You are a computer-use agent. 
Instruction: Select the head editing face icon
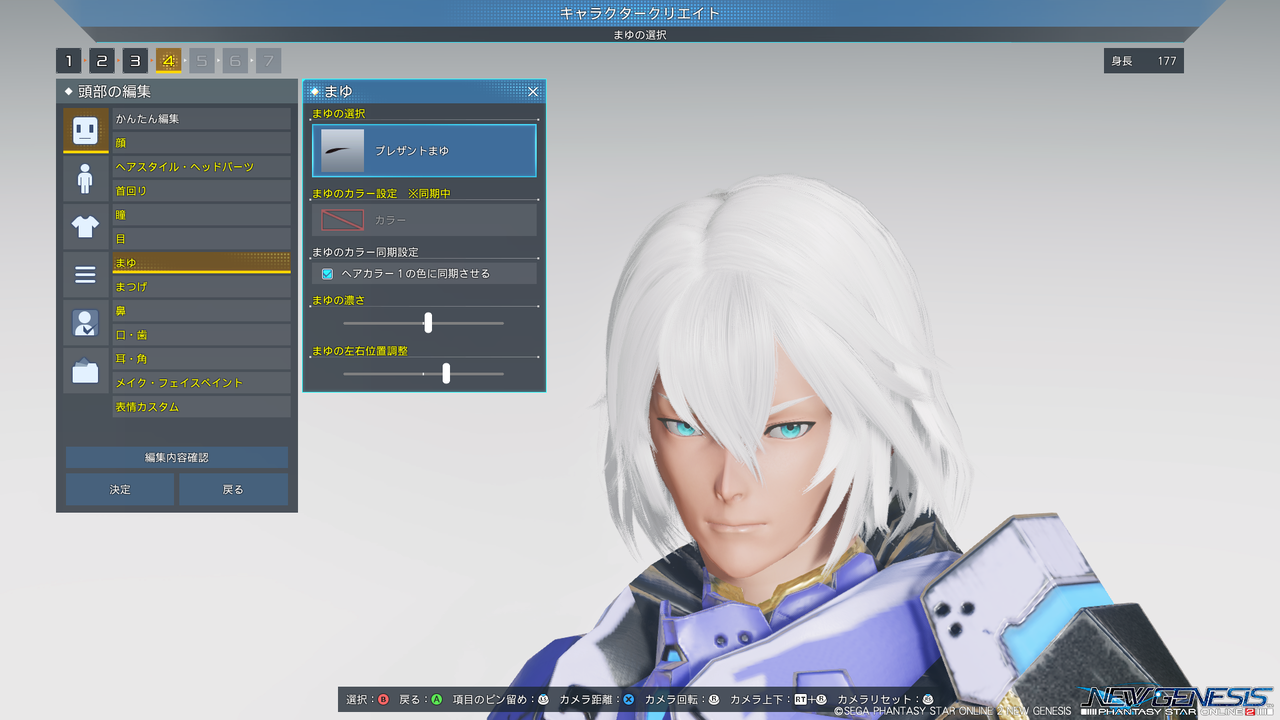pyautogui.click(x=85, y=130)
